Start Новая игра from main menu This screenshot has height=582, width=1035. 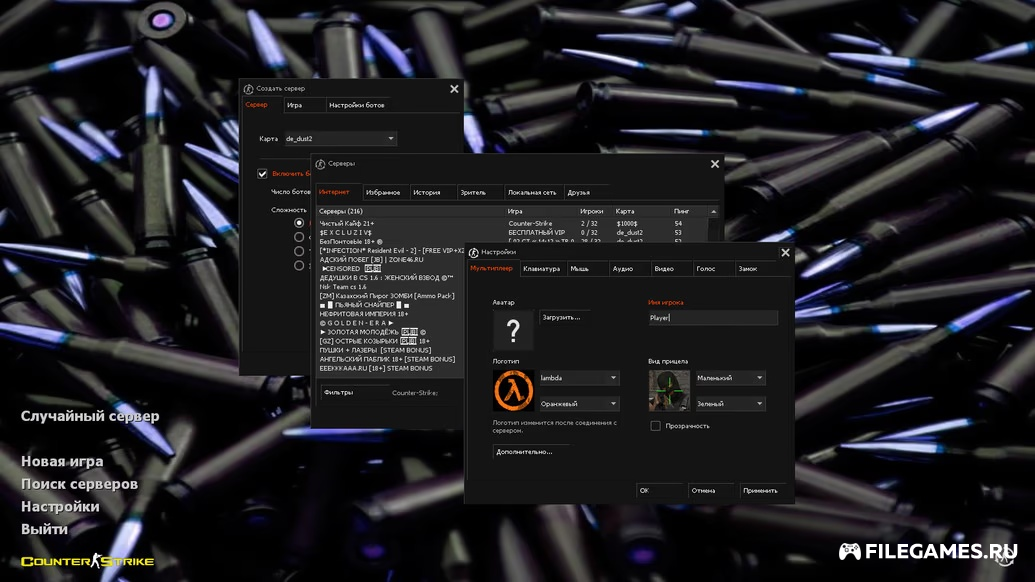62,461
